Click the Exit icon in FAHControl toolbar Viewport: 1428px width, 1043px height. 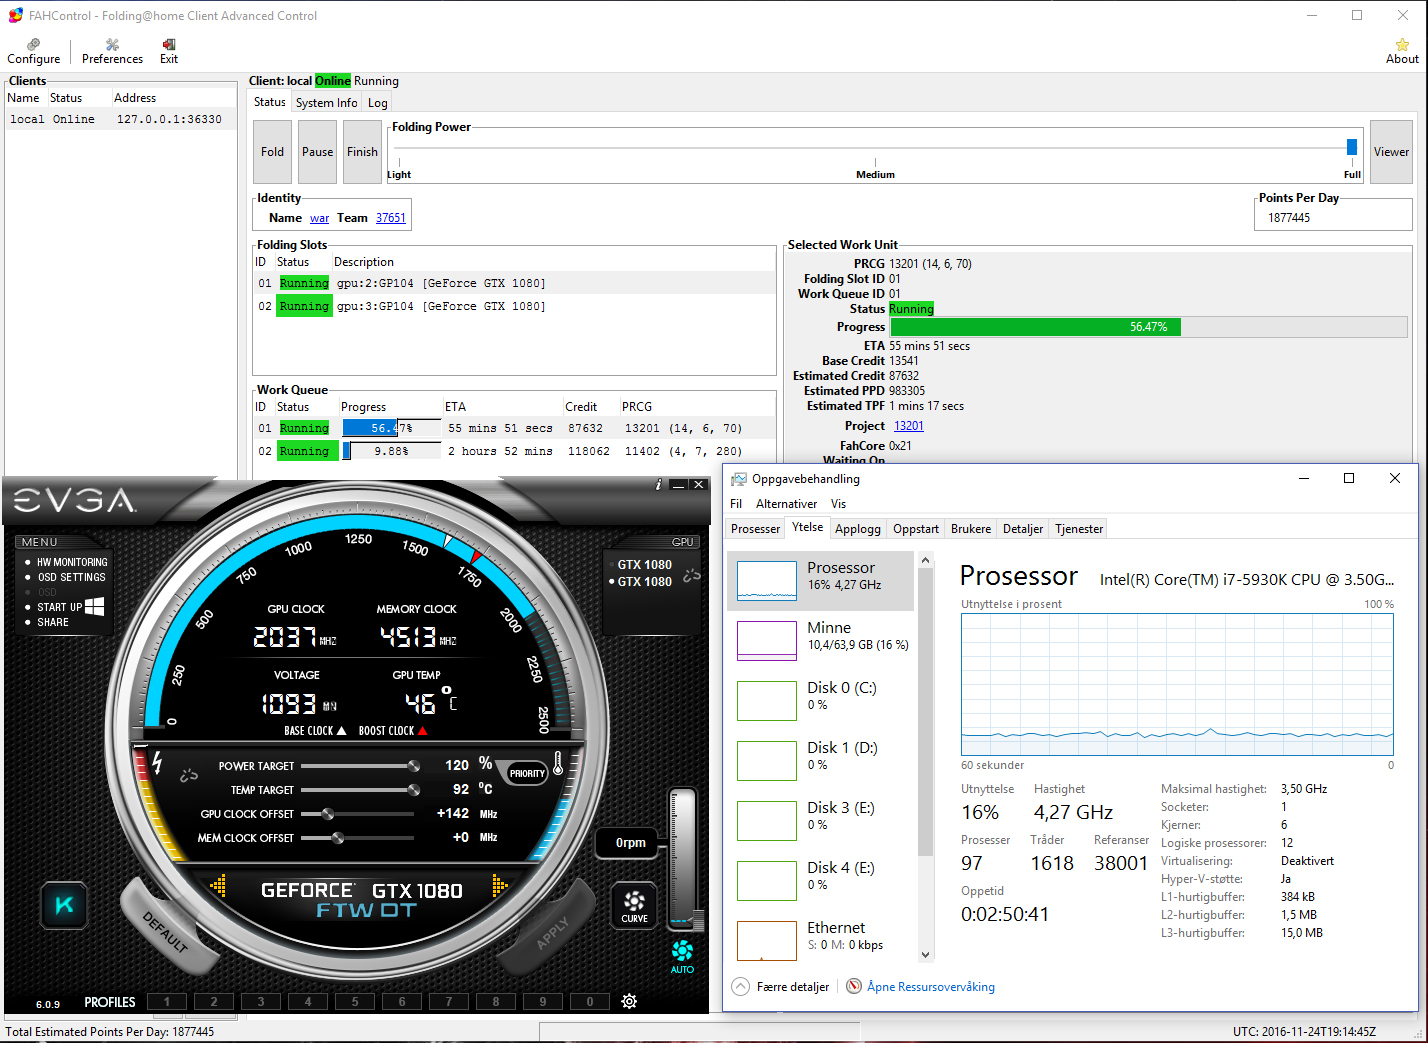click(x=169, y=51)
